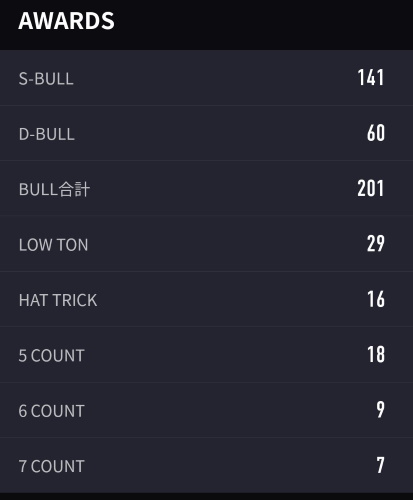Open the 5 COUNT award row
The width and height of the screenshot is (413, 500).
(206, 354)
